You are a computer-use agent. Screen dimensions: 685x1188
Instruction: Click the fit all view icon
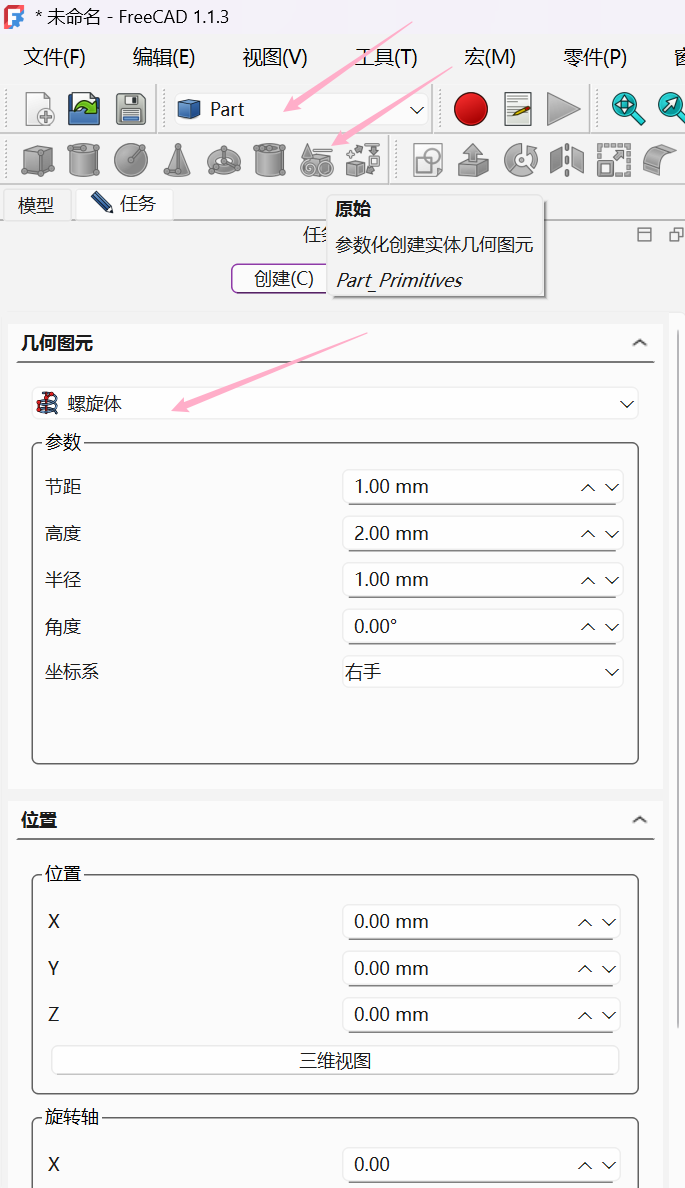(x=628, y=109)
